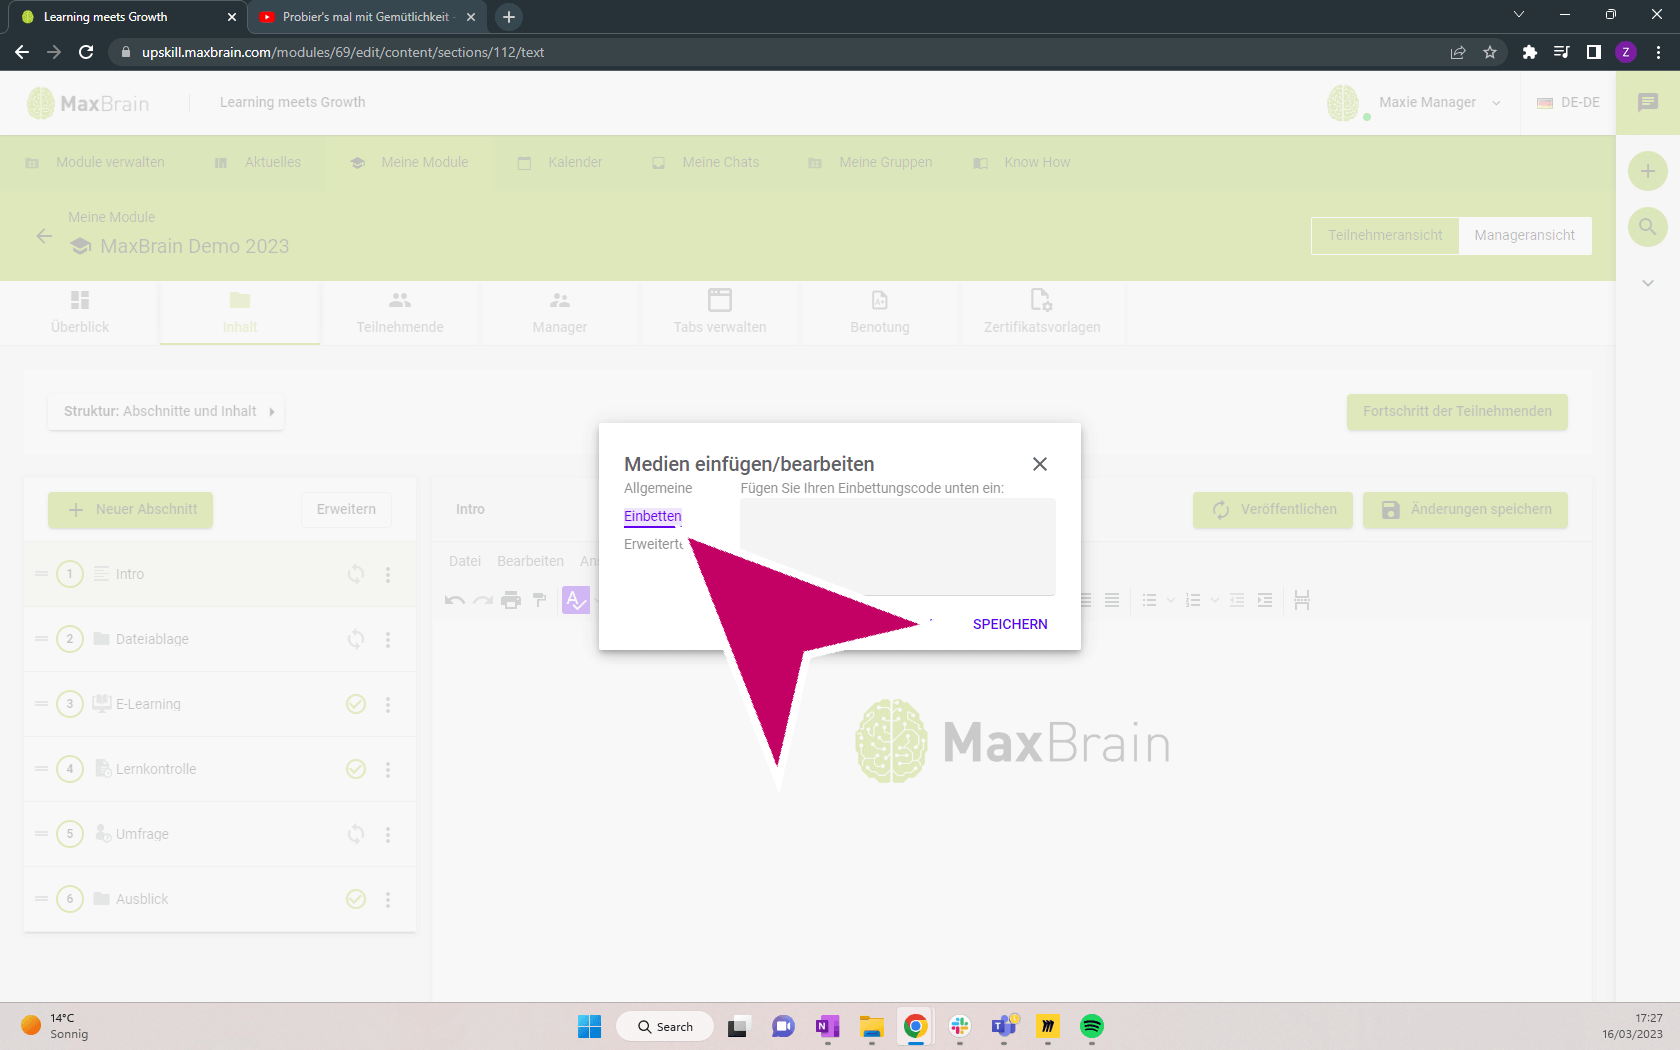The image size is (1680, 1050).
Task: Click the redo icon in editor toolbar
Action: coord(483,600)
